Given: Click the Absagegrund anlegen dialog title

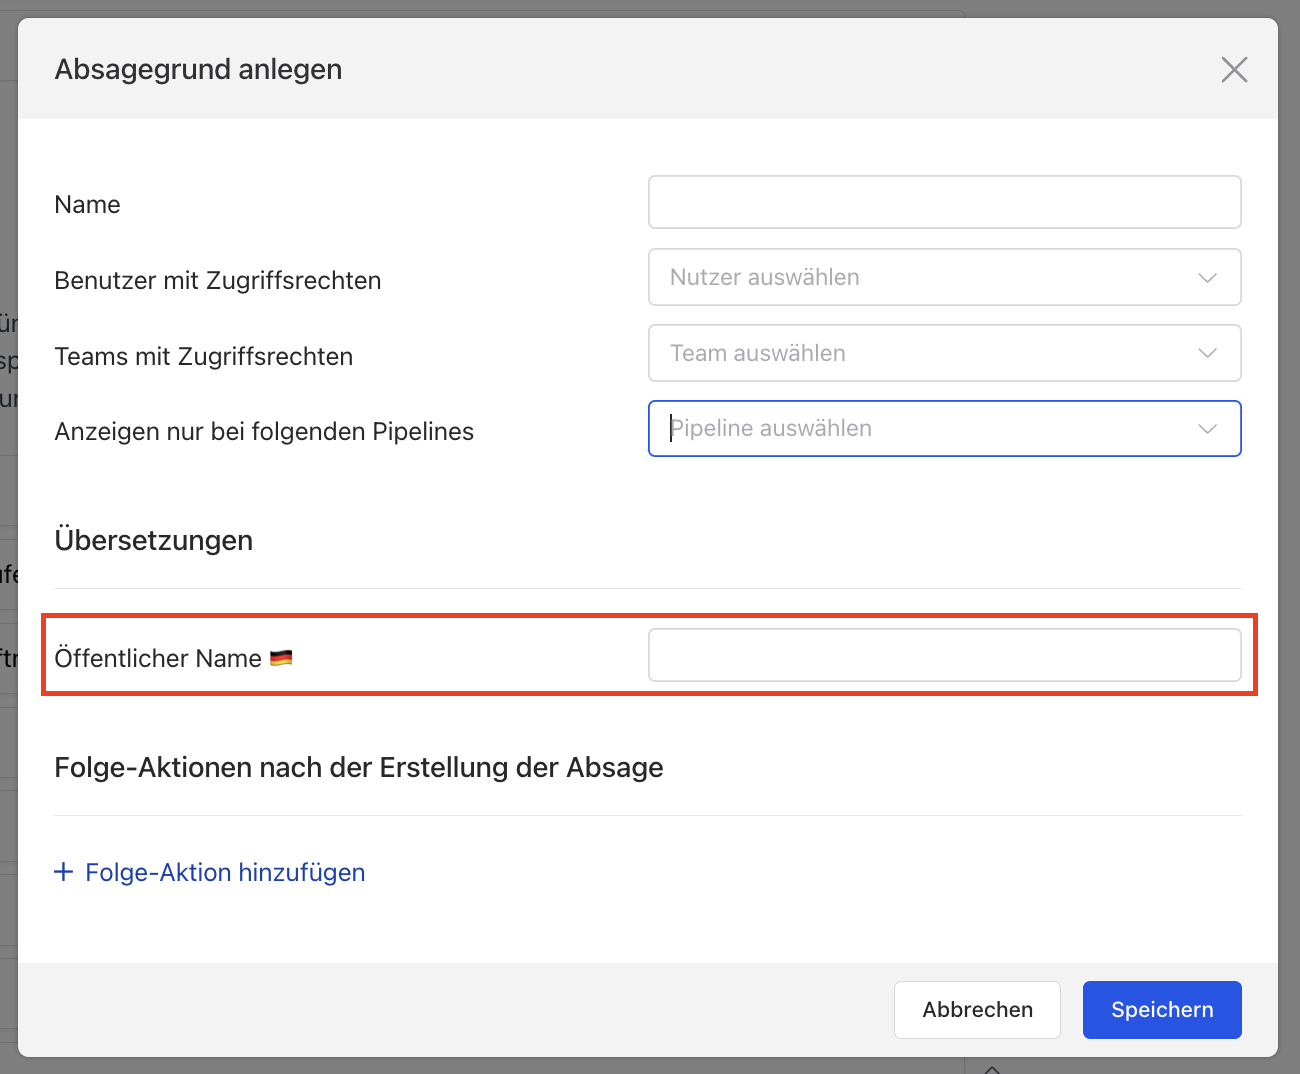Looking at the screenshot, I should (198, 69).
